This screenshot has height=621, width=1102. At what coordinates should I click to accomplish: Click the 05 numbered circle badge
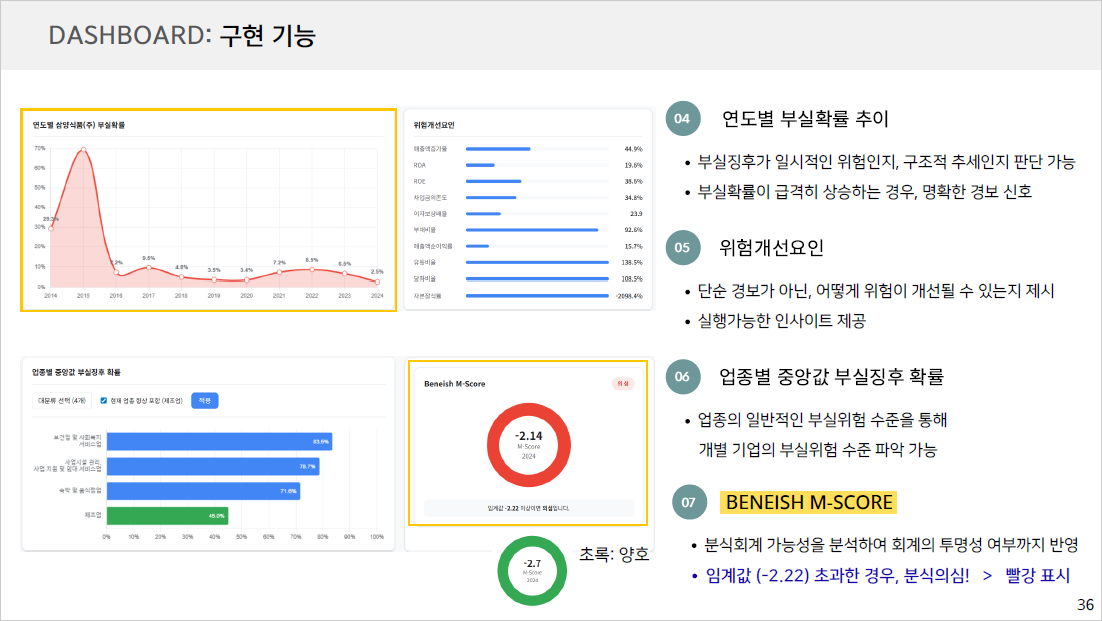682,247
